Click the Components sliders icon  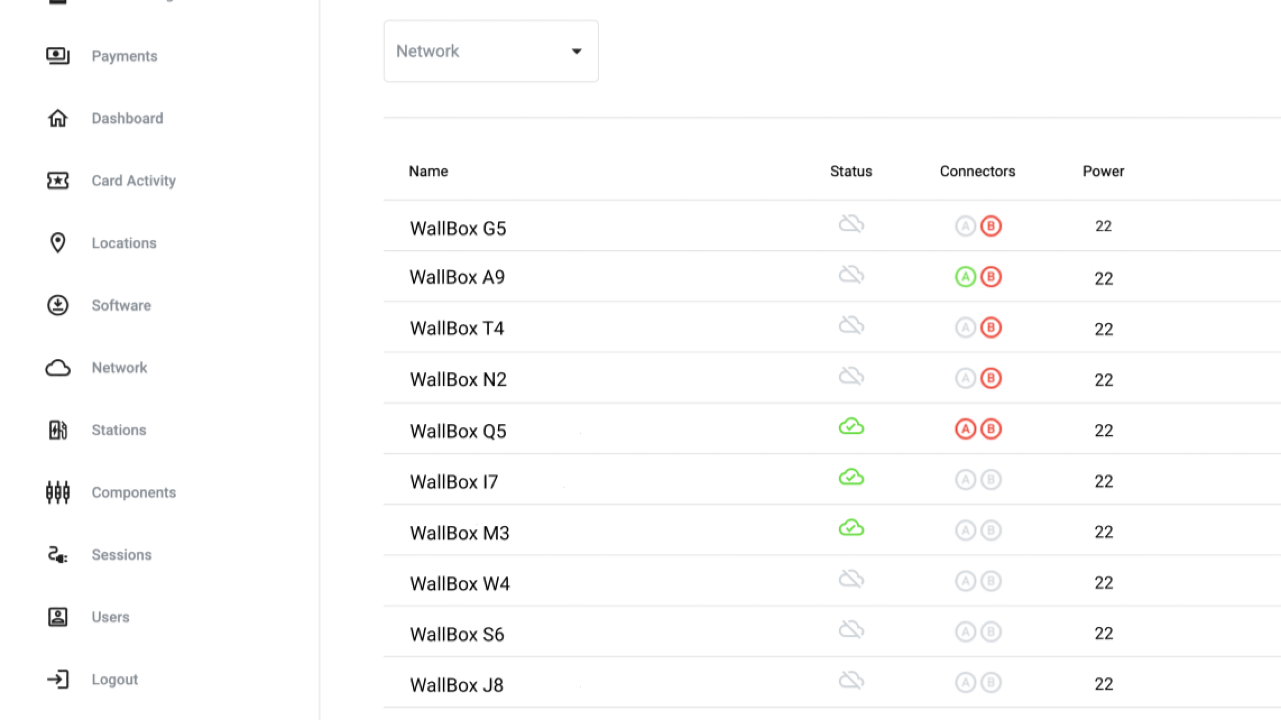click(x=58, y=492)
